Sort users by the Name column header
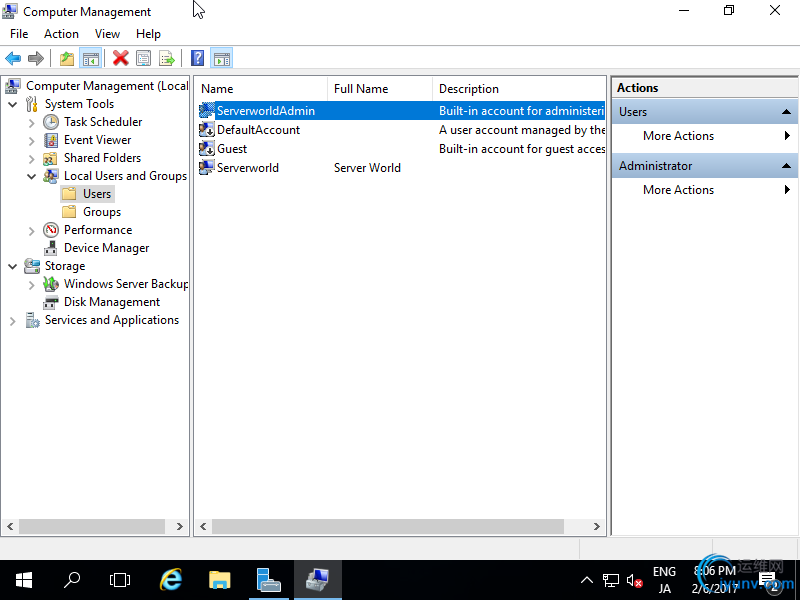The height and width of the screenshot is (600, 800). [262, 89]
